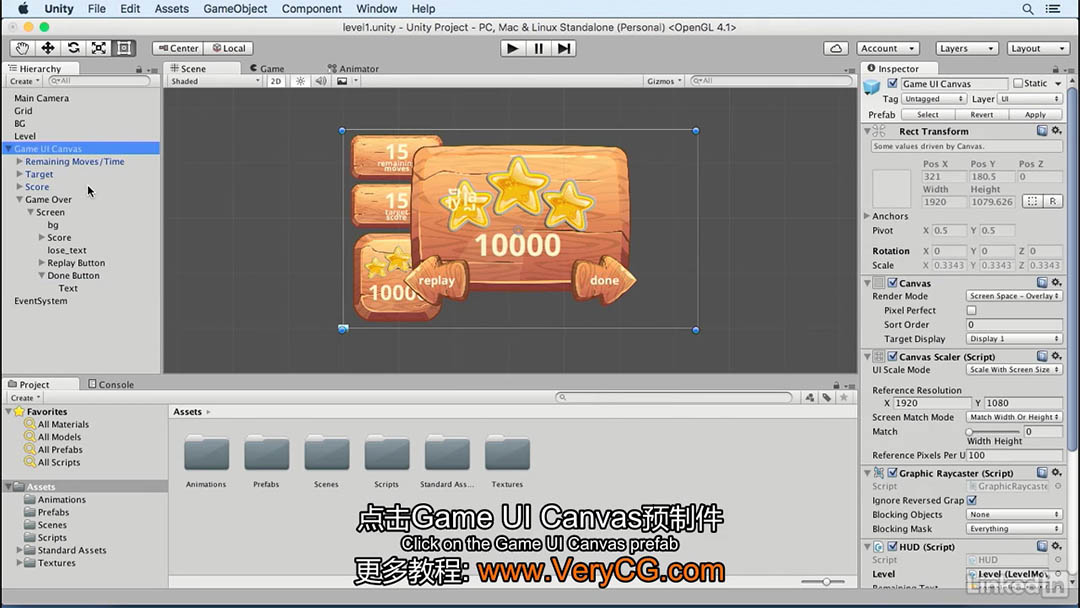Toggle Game UI Canvas active checkbox
The width and height of the screenshot is (1080, 608).
tap(893, 83)
